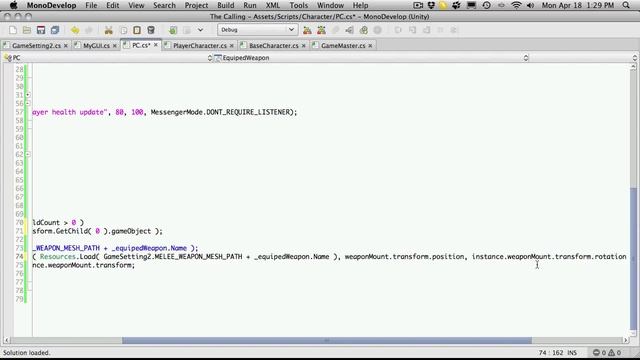The image size is (640, 360).
Task: Click the Save All toolbar icon
Action: click(x=55, y=30)
